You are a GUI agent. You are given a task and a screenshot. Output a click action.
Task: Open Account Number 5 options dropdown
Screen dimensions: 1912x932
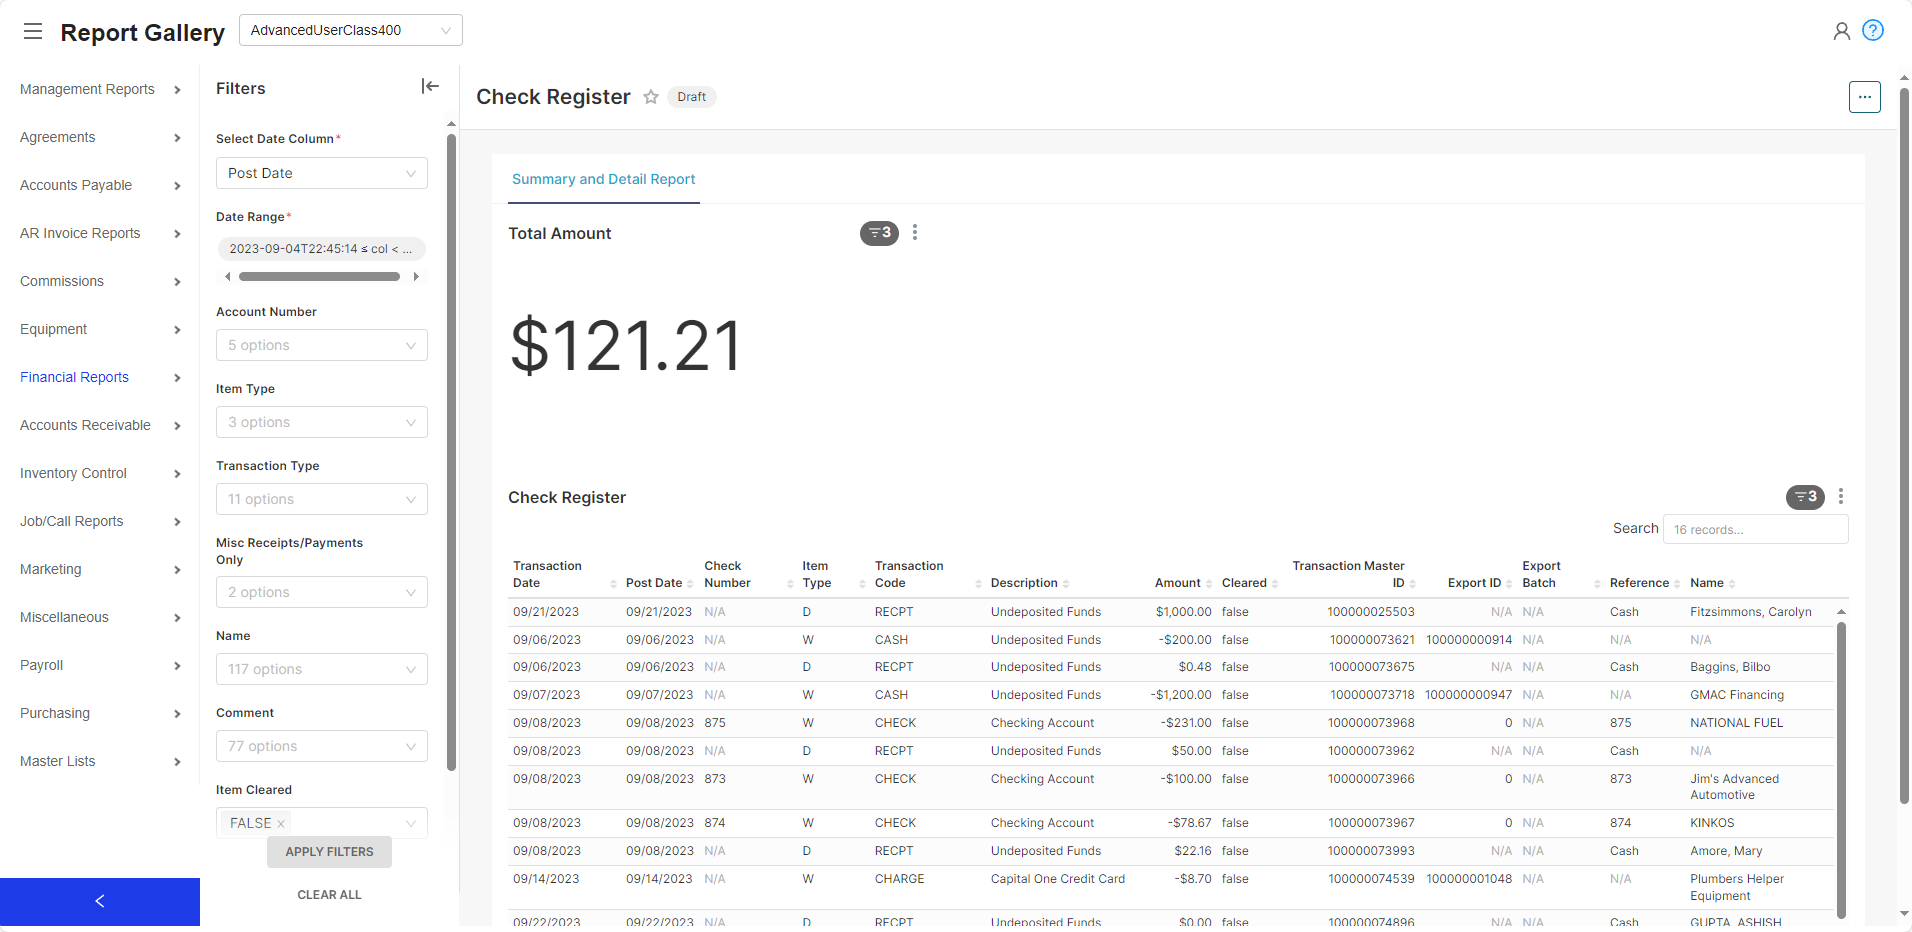(322, 345)
